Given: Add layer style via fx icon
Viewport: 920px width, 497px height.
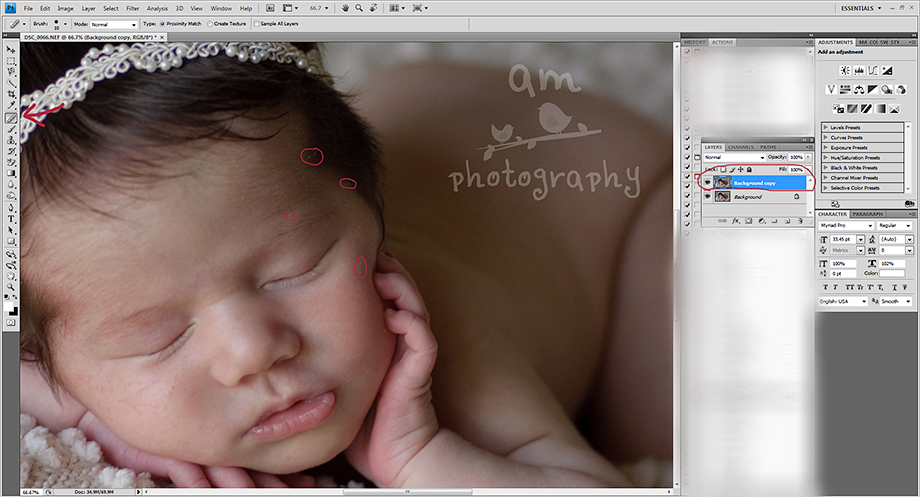Looking at the screenshot, I should 736,221.
